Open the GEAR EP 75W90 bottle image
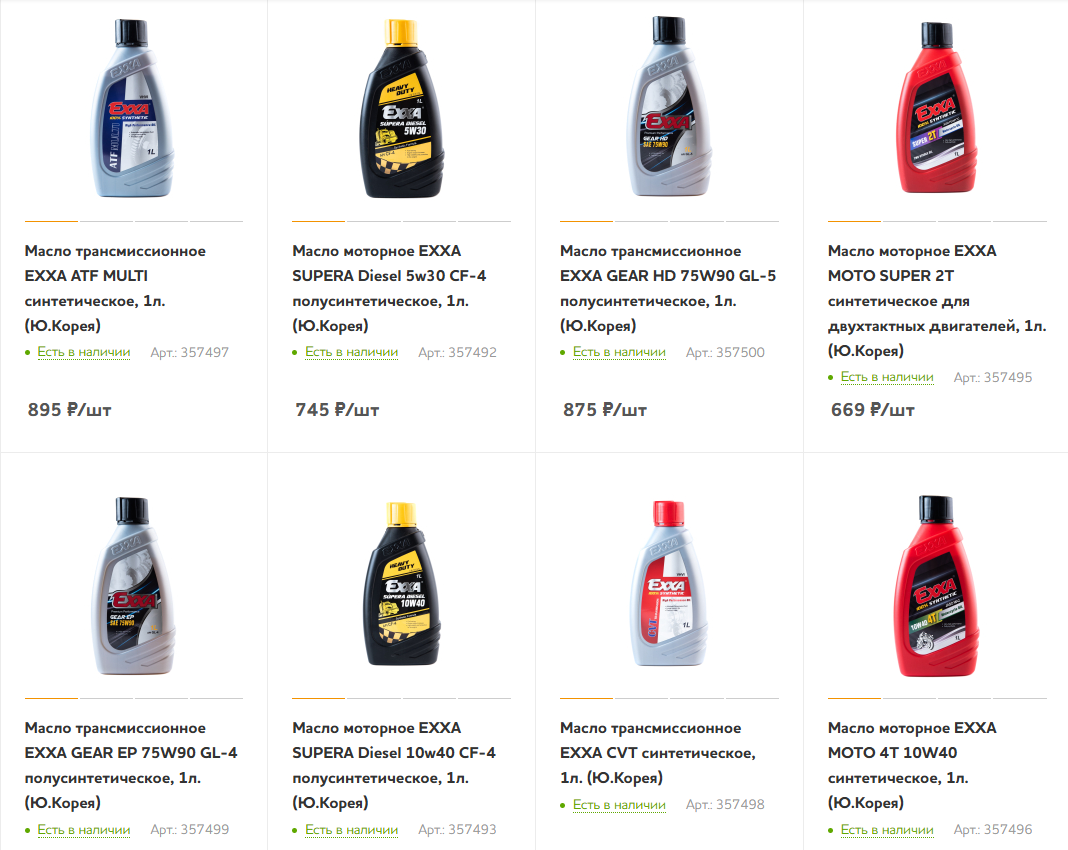 (x=133, y=585)
